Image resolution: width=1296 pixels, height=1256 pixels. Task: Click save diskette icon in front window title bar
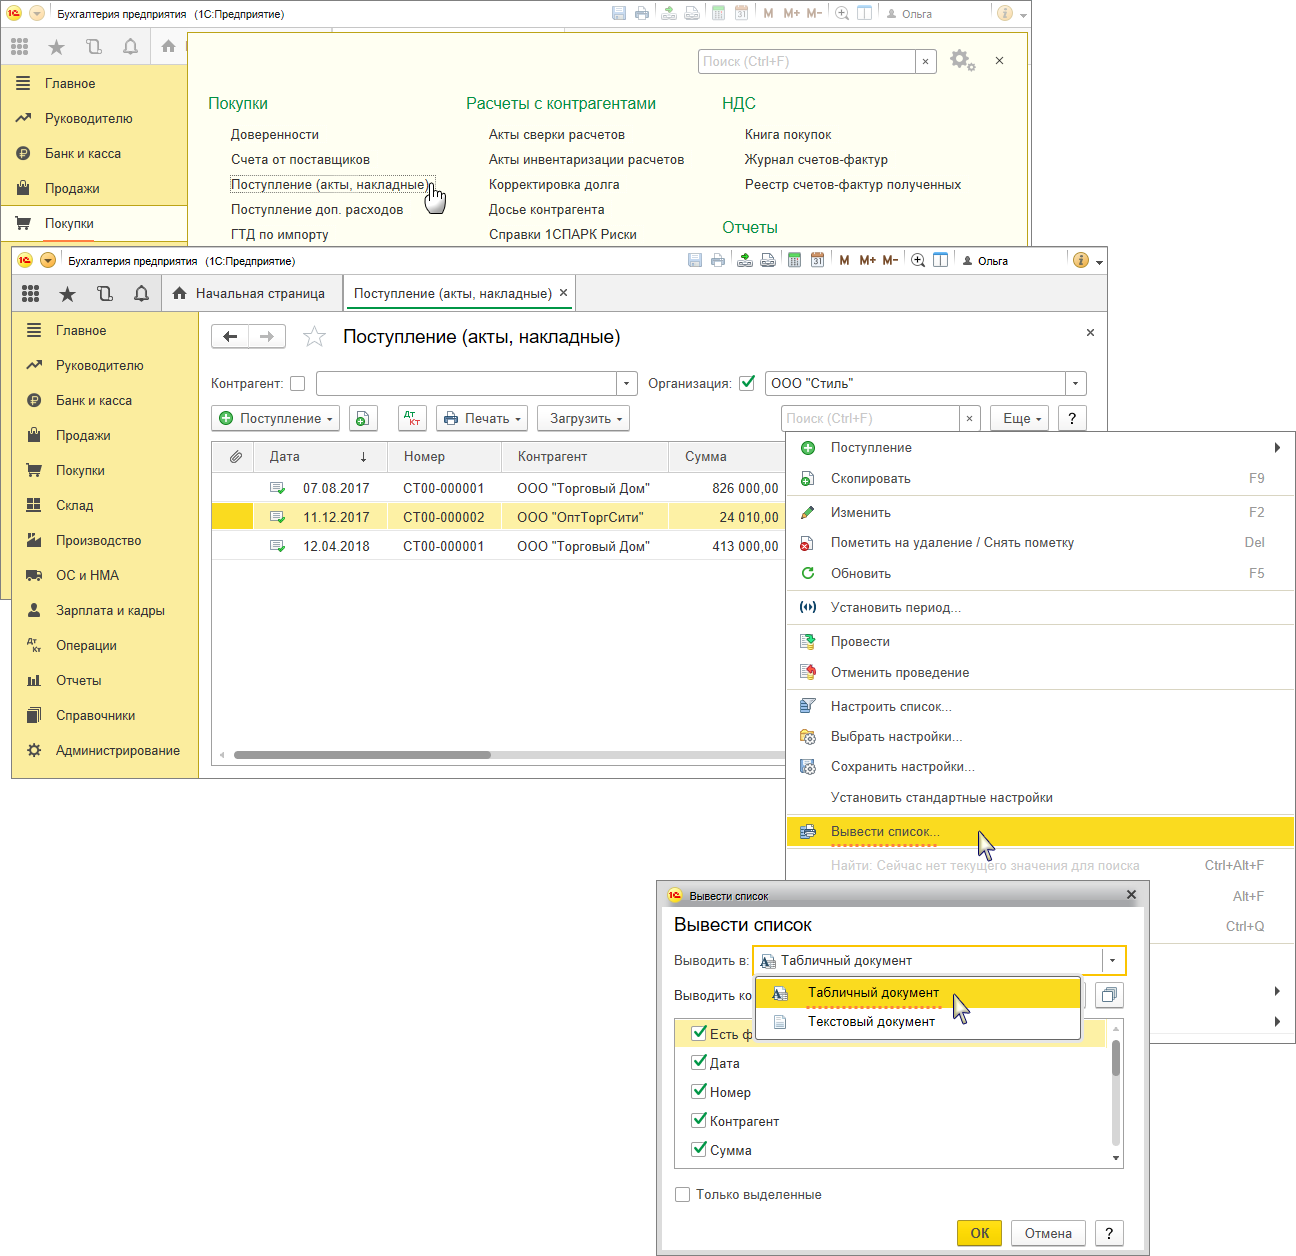[695, 260]
